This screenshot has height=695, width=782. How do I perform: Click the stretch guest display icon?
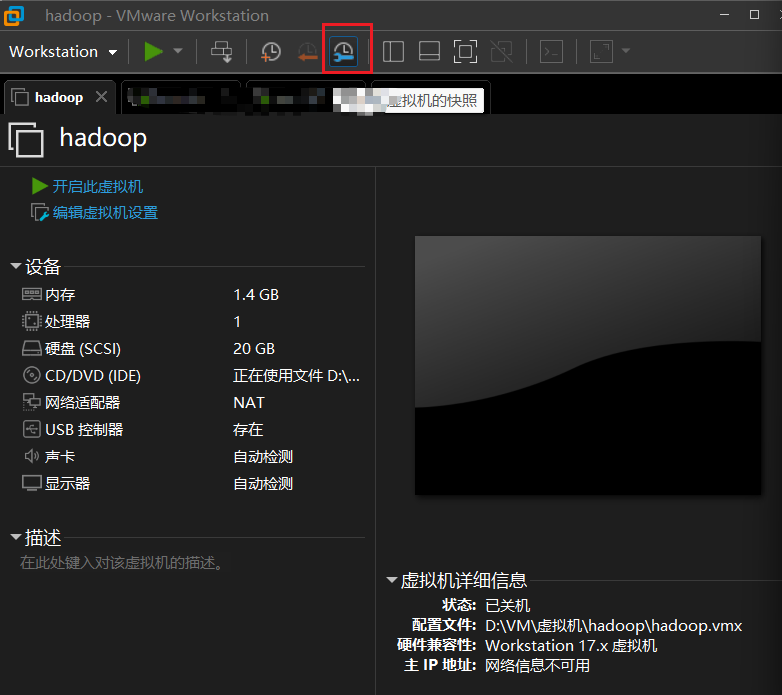(x=601, y=51)
